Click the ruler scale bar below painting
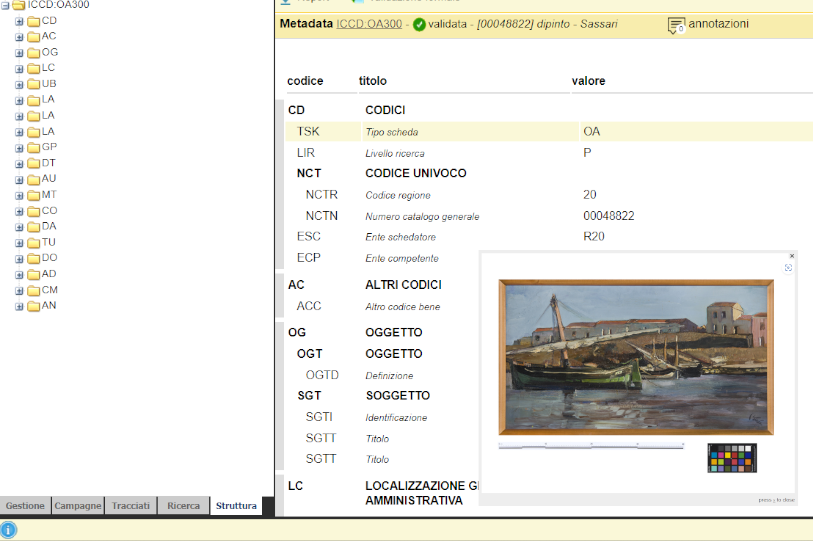Screen dimensions: 813x541 pos(591,446)
